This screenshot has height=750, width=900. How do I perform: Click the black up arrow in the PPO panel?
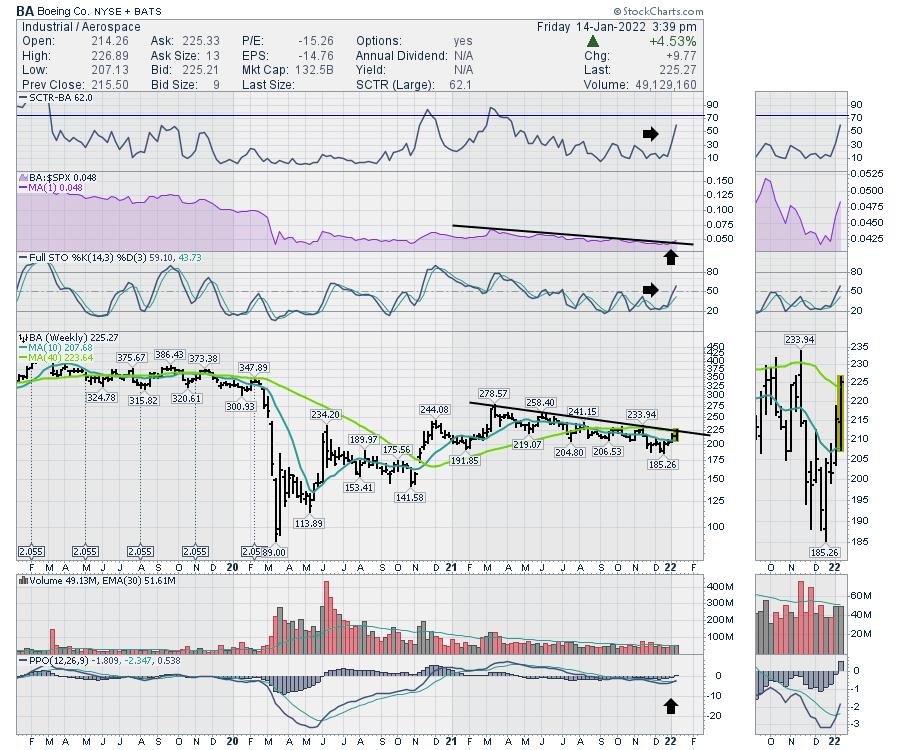(x=670, y=708)
